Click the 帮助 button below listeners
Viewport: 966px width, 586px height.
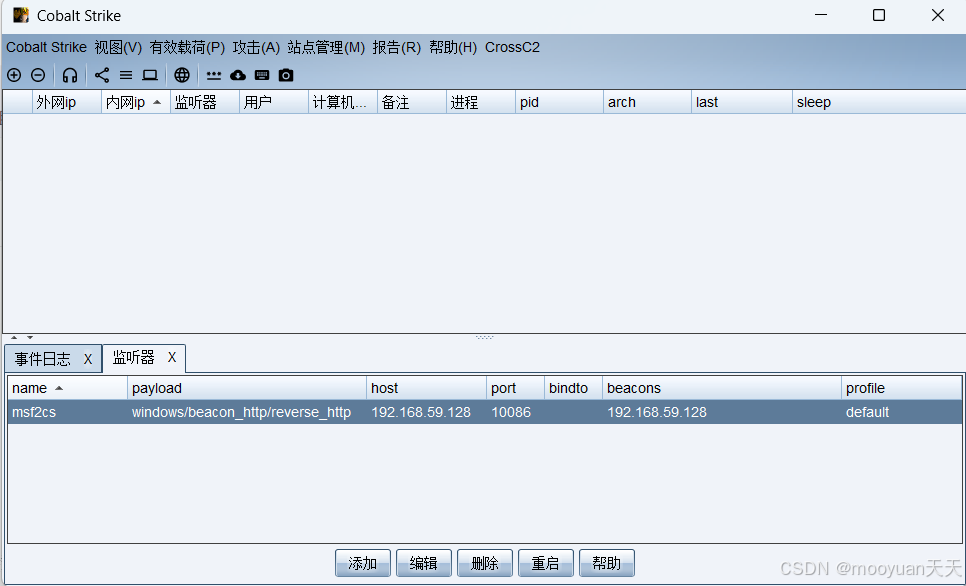pos(607,563)
